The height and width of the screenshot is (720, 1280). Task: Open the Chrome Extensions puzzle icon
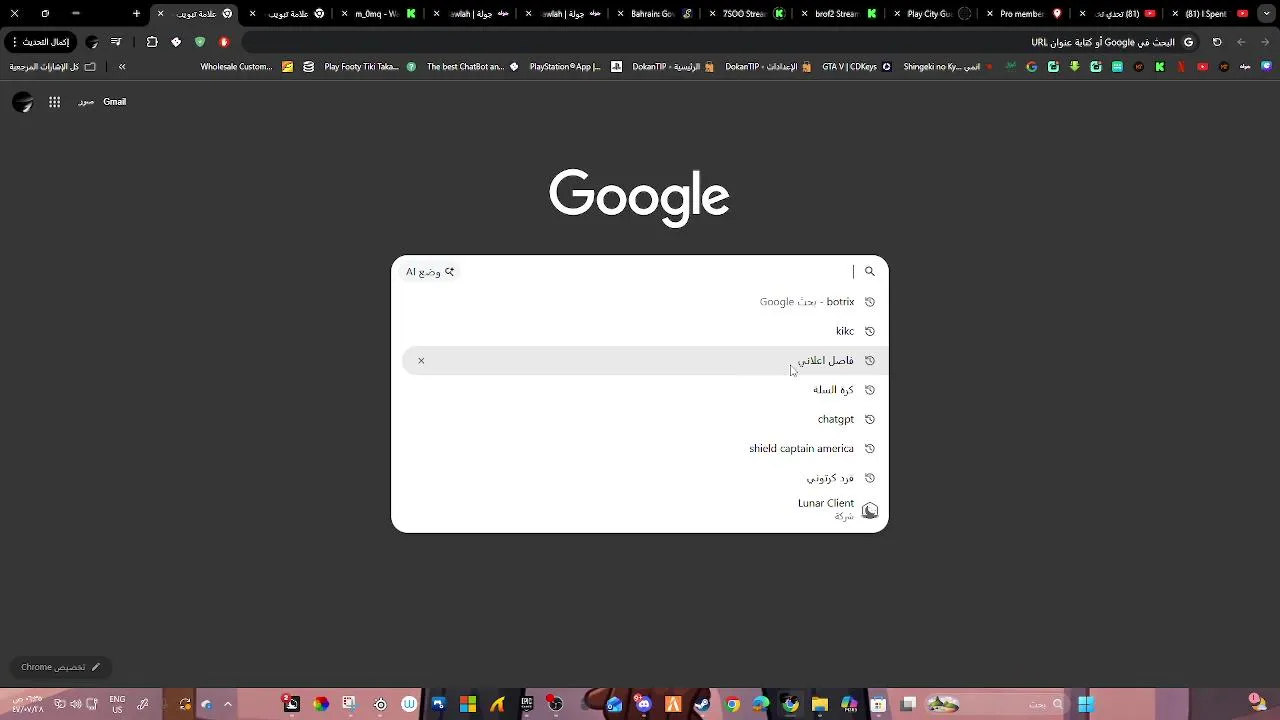pyautogui.click(x=152, y=42)
